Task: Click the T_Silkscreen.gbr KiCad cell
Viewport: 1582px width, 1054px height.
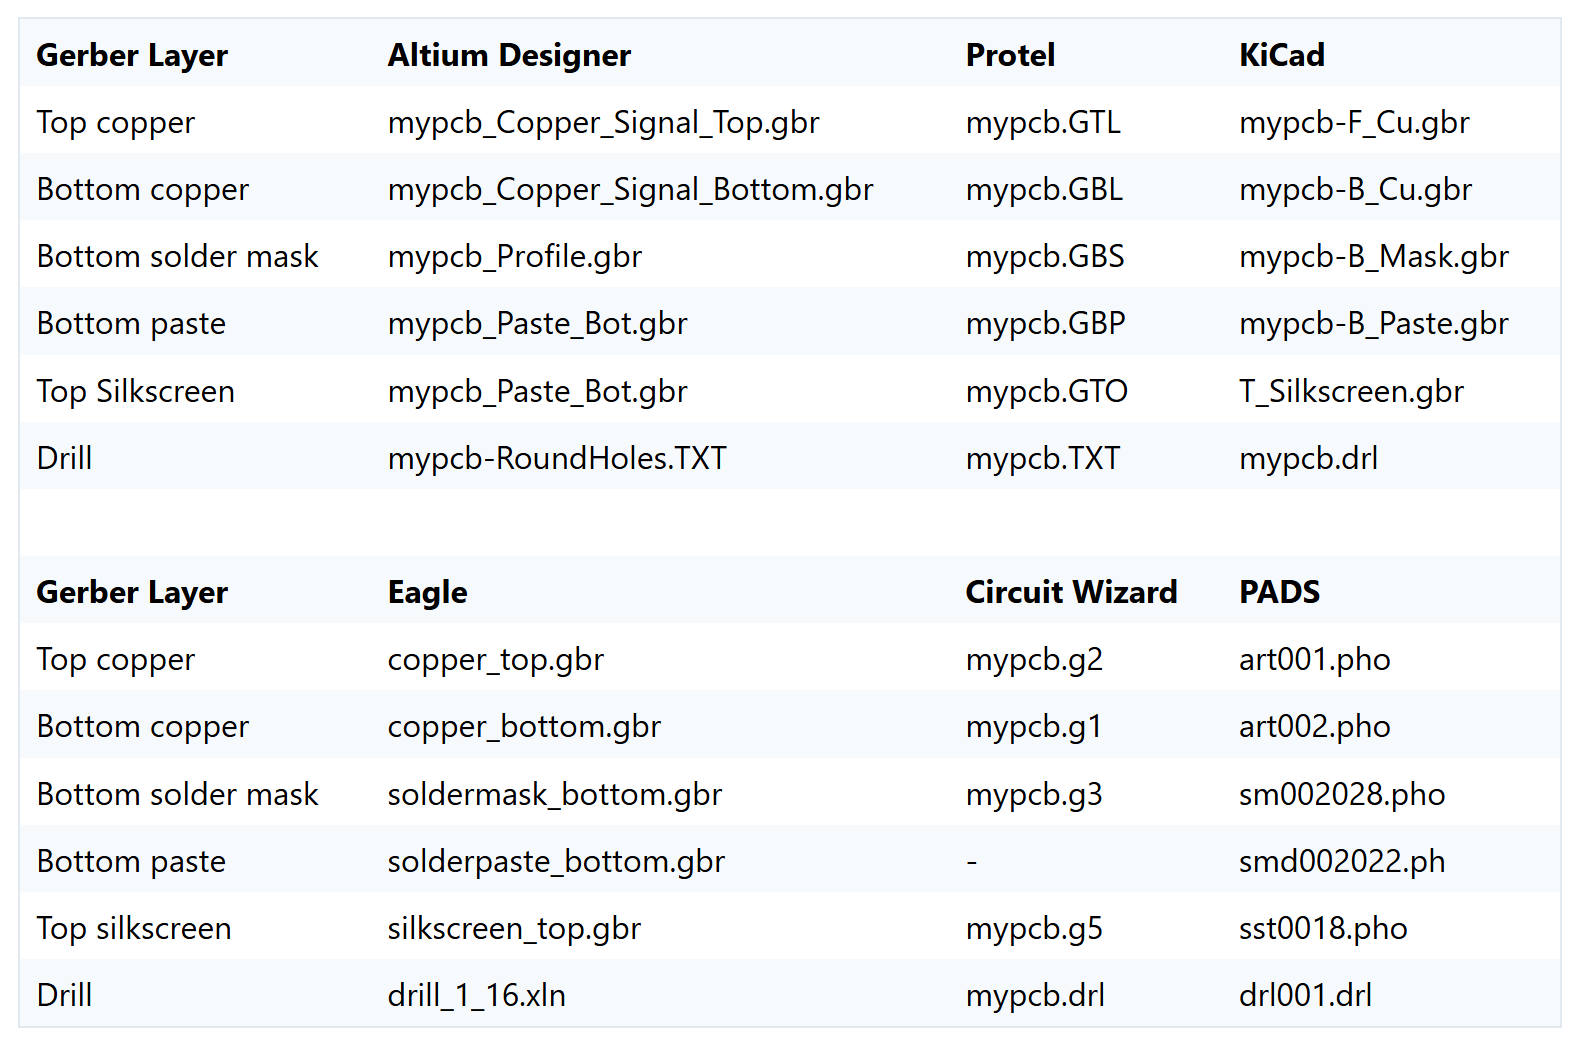Action: [1351, 391]
